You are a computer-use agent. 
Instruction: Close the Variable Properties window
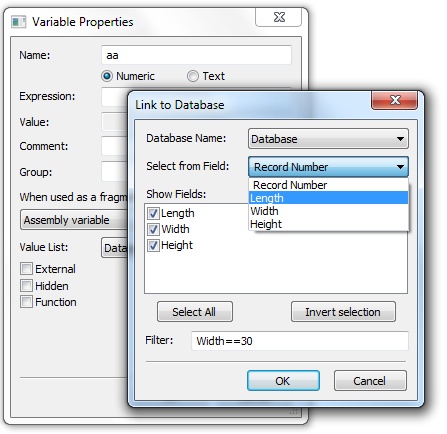(279, 17)
